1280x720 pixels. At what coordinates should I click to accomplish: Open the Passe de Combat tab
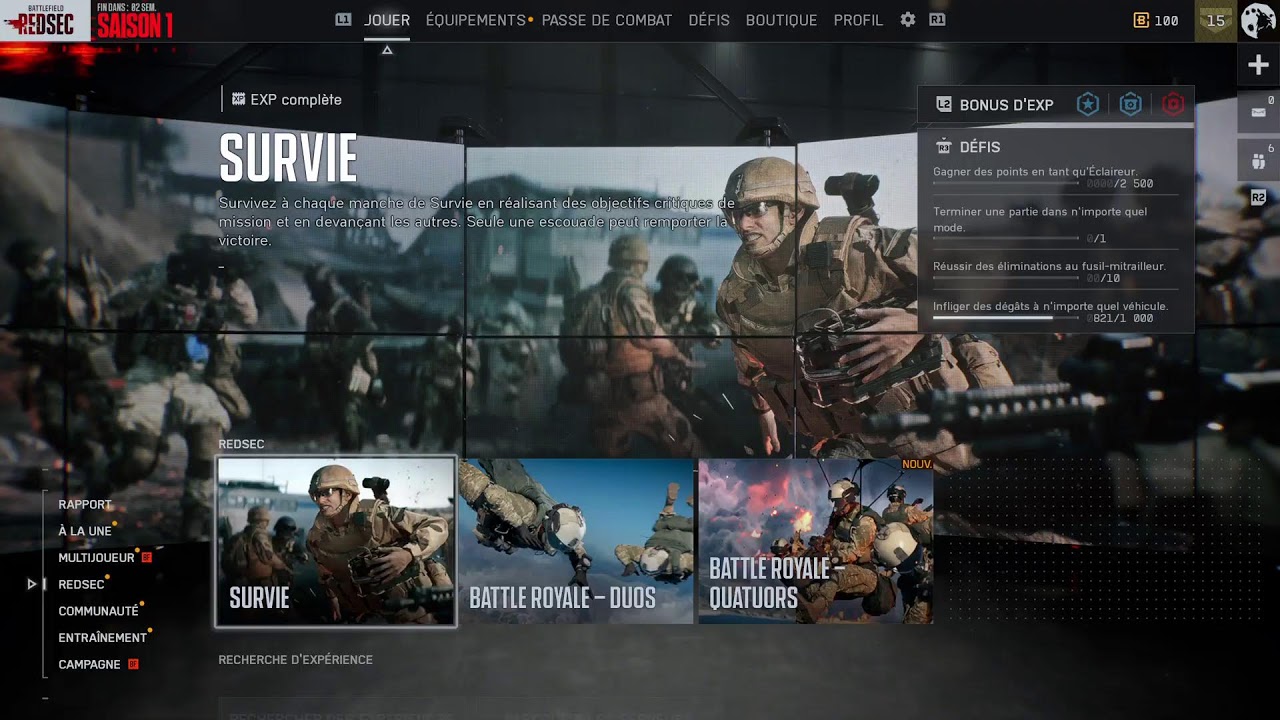[607, 20]
